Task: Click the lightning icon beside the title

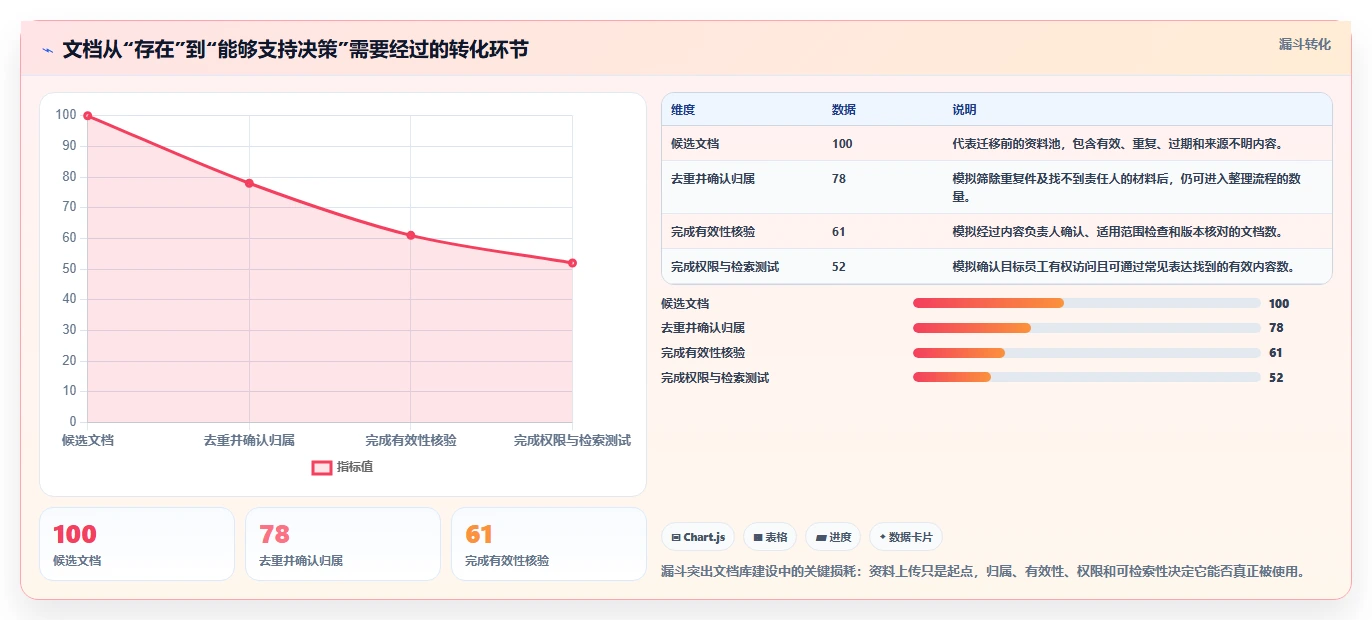Action: 47,50
